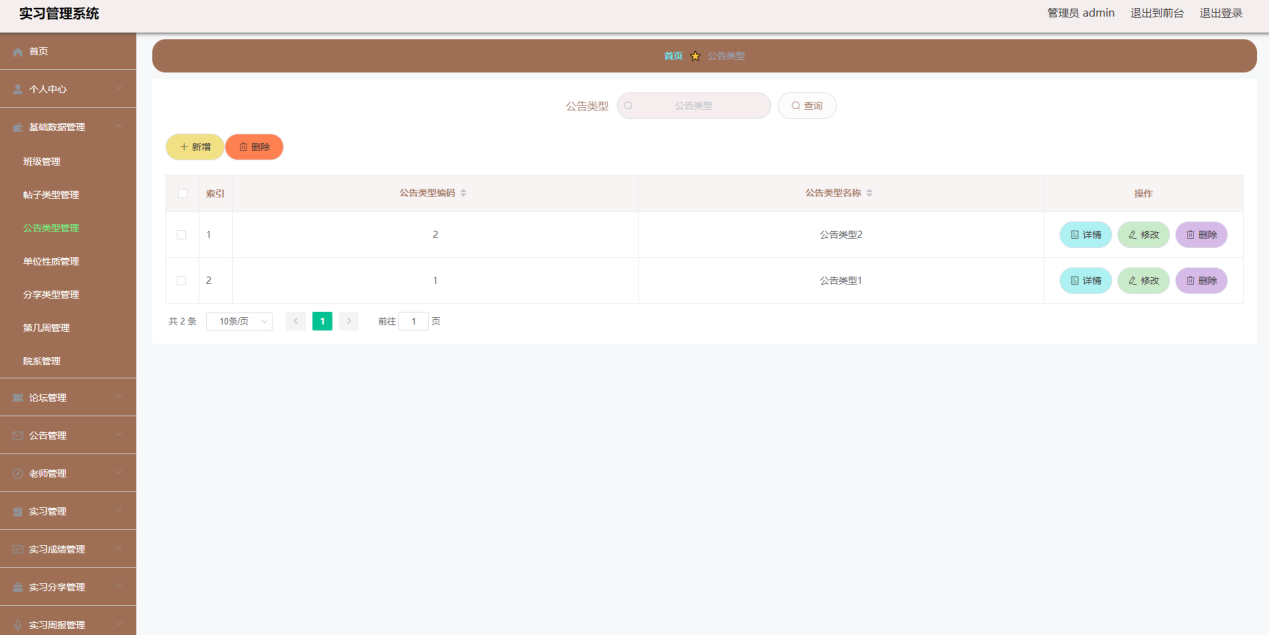
Task: Select the home icon beside 首页 in sidebar
Action: pos(17,50)
